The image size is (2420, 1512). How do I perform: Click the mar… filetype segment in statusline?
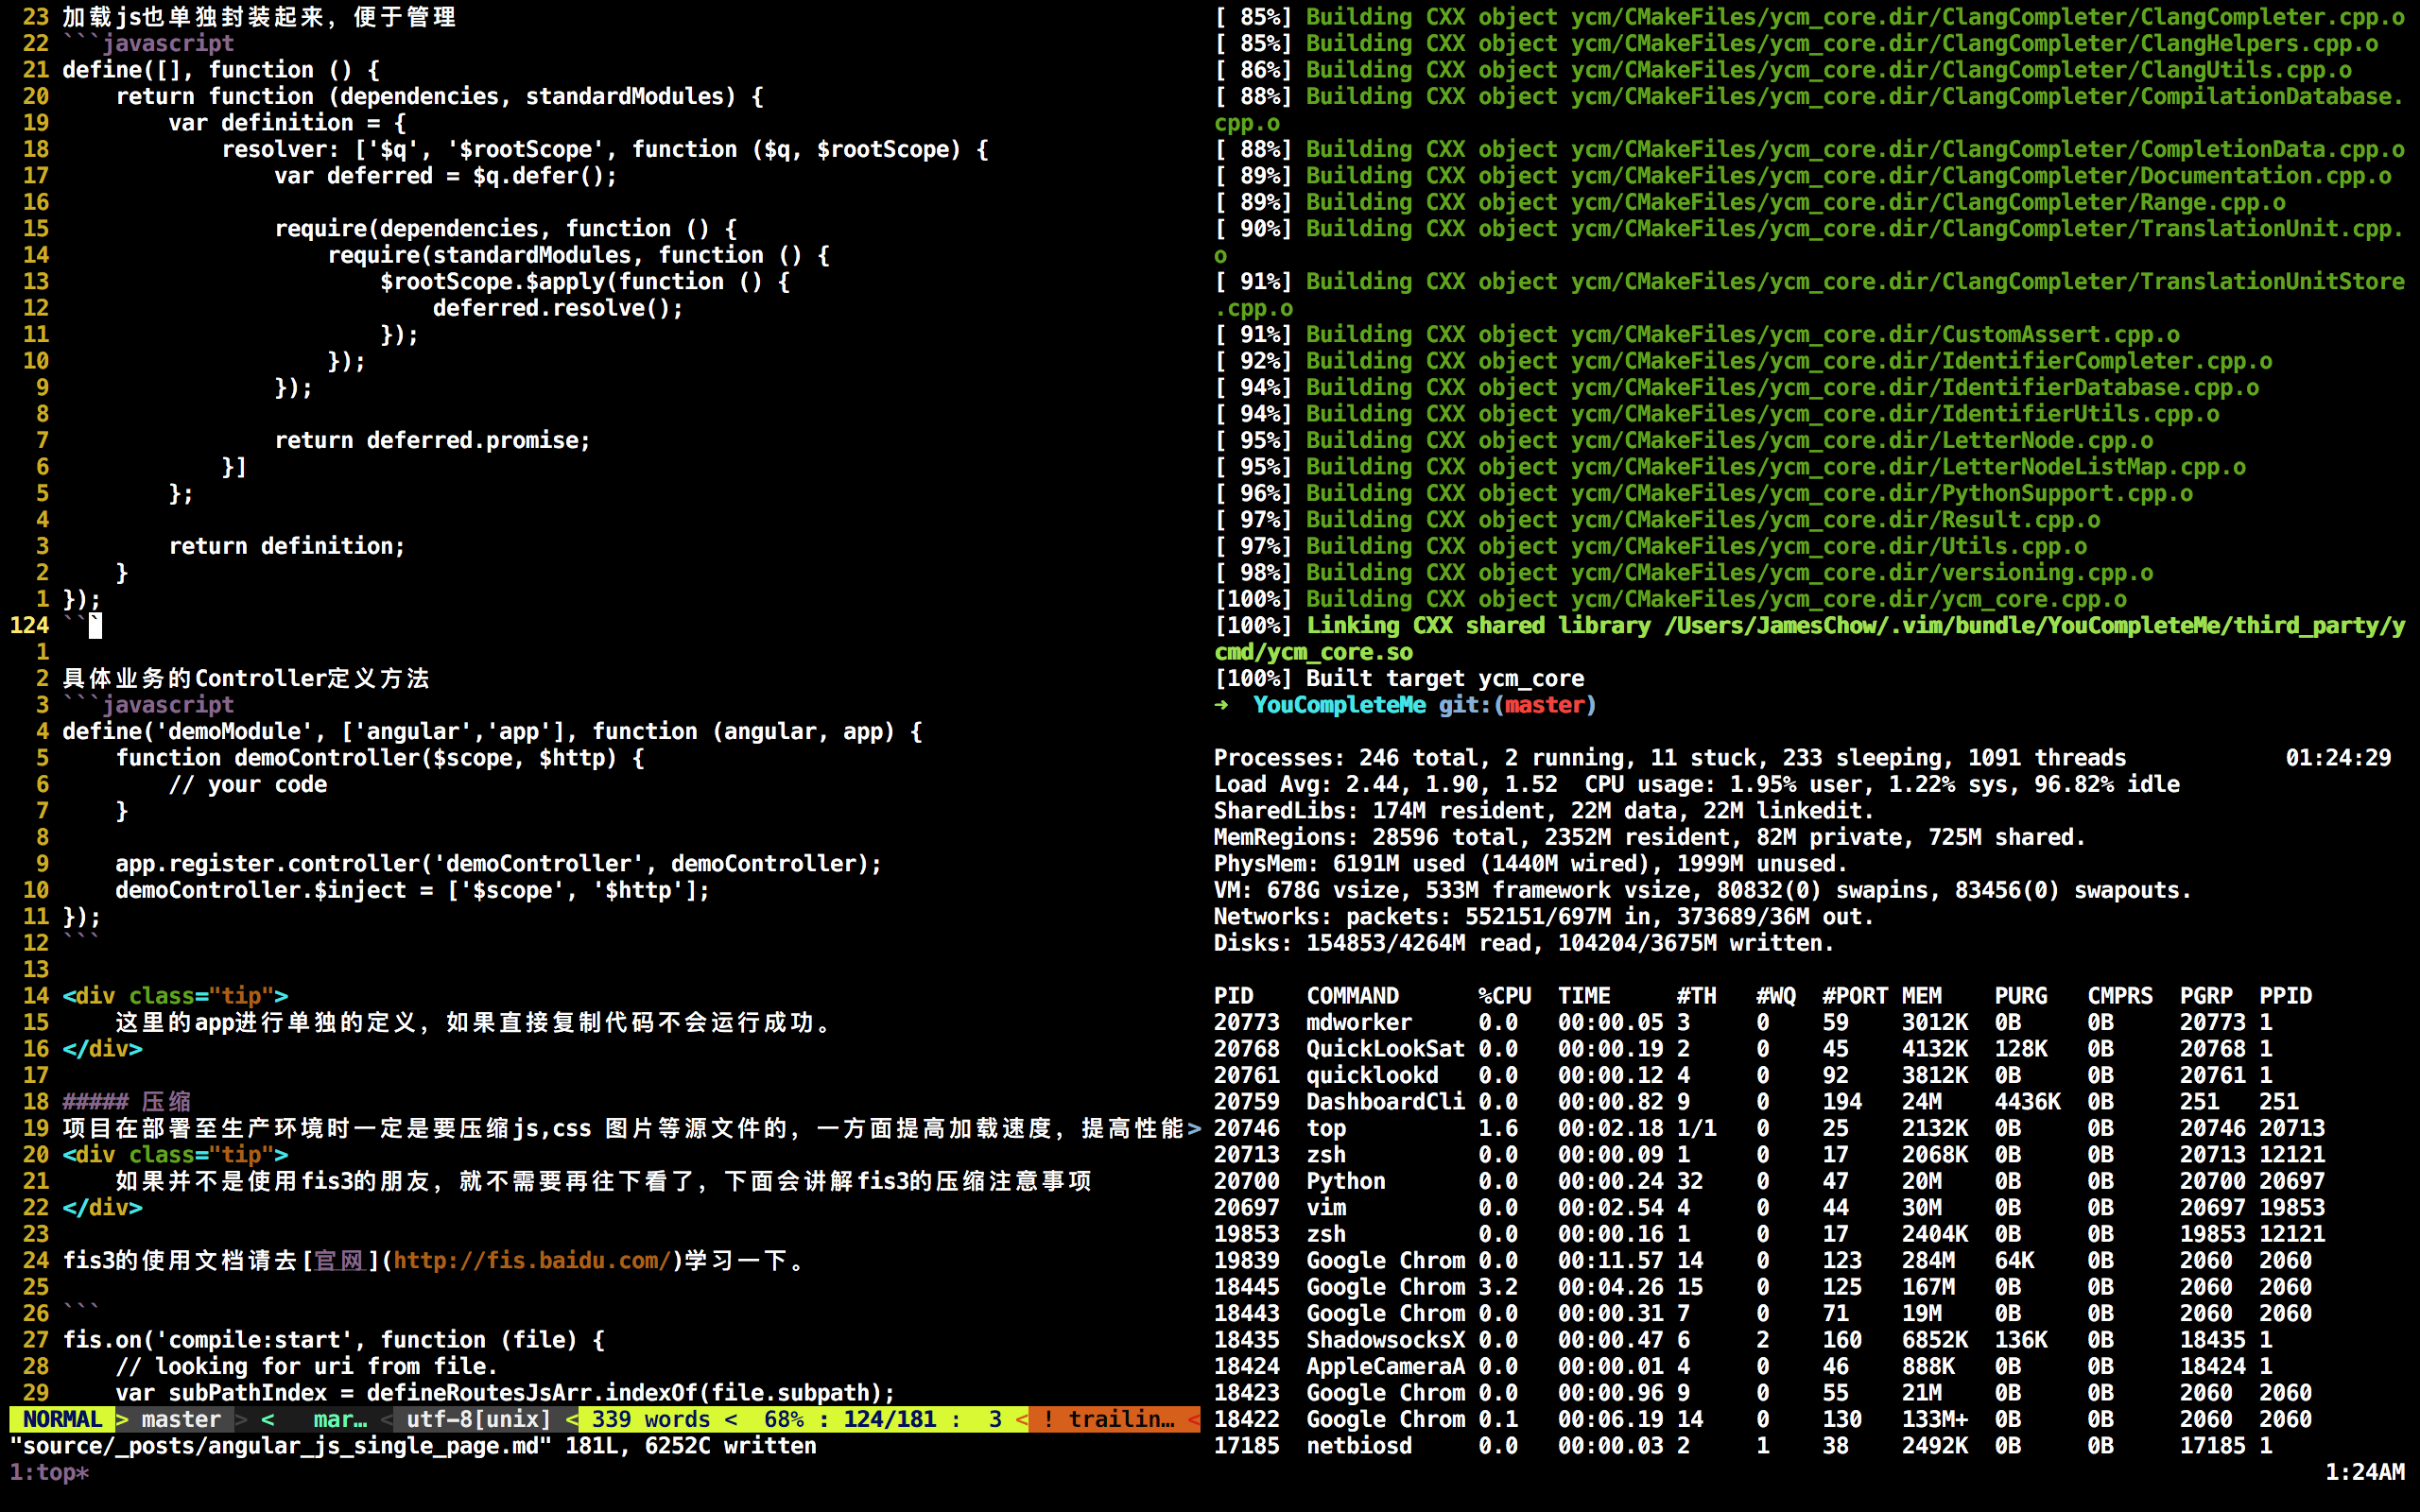[x=339, y=1419]
